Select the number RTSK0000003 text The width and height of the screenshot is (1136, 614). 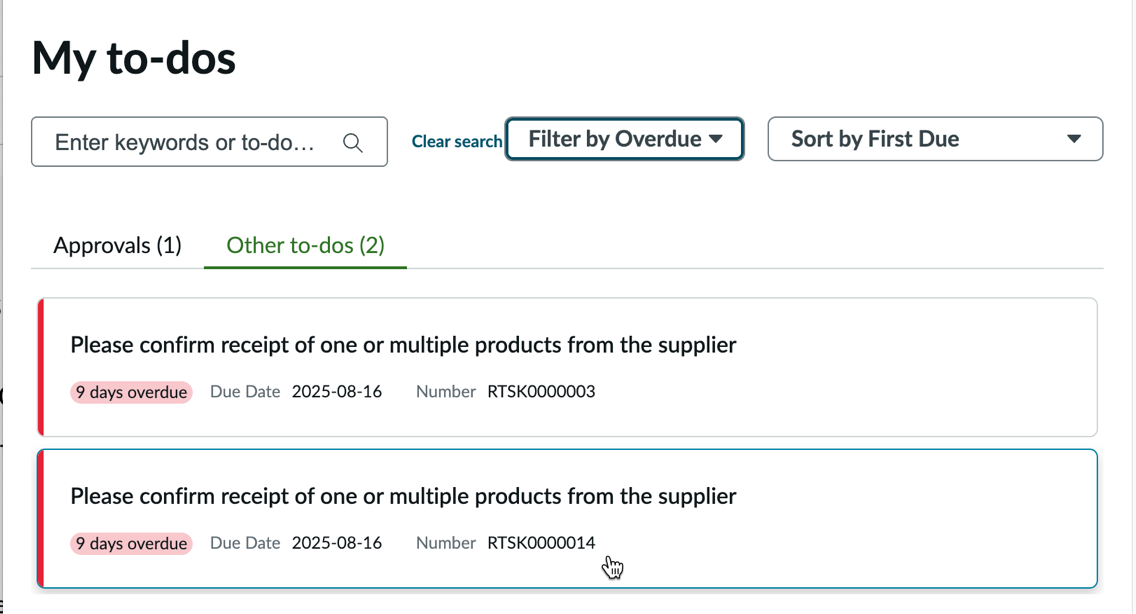[x=541, y=391]
